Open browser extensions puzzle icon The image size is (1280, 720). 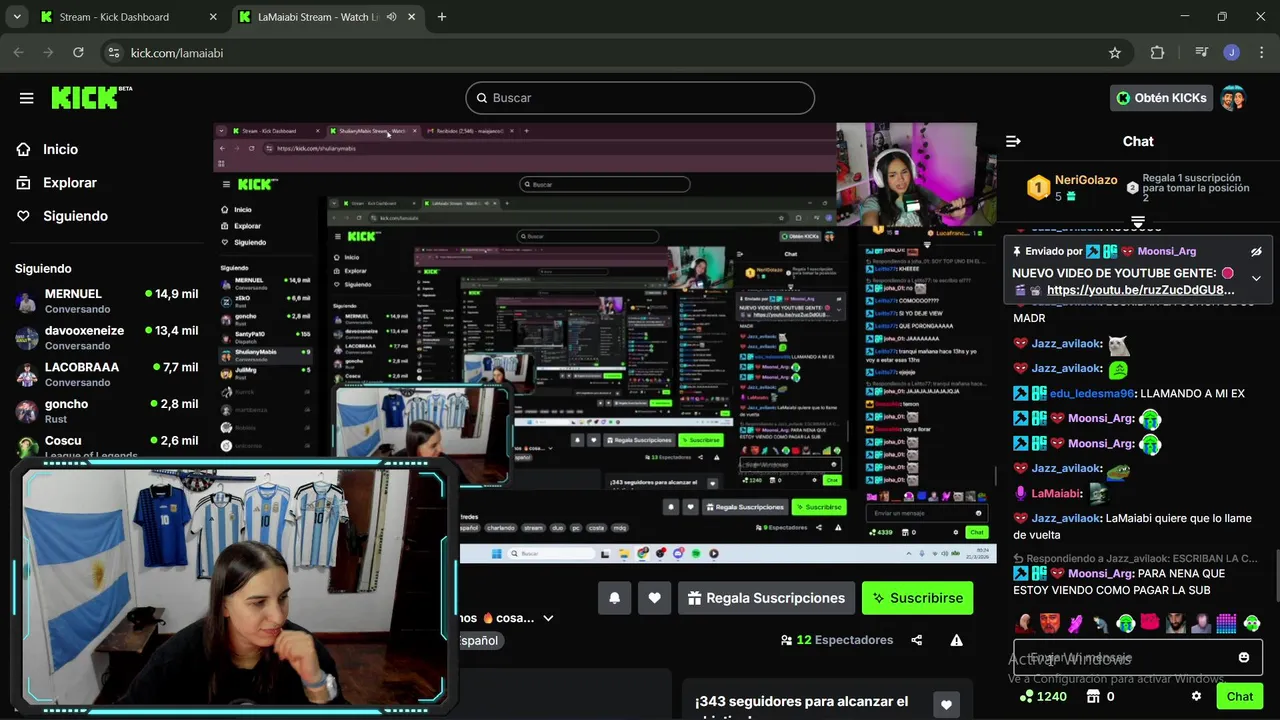point(1157,53)
